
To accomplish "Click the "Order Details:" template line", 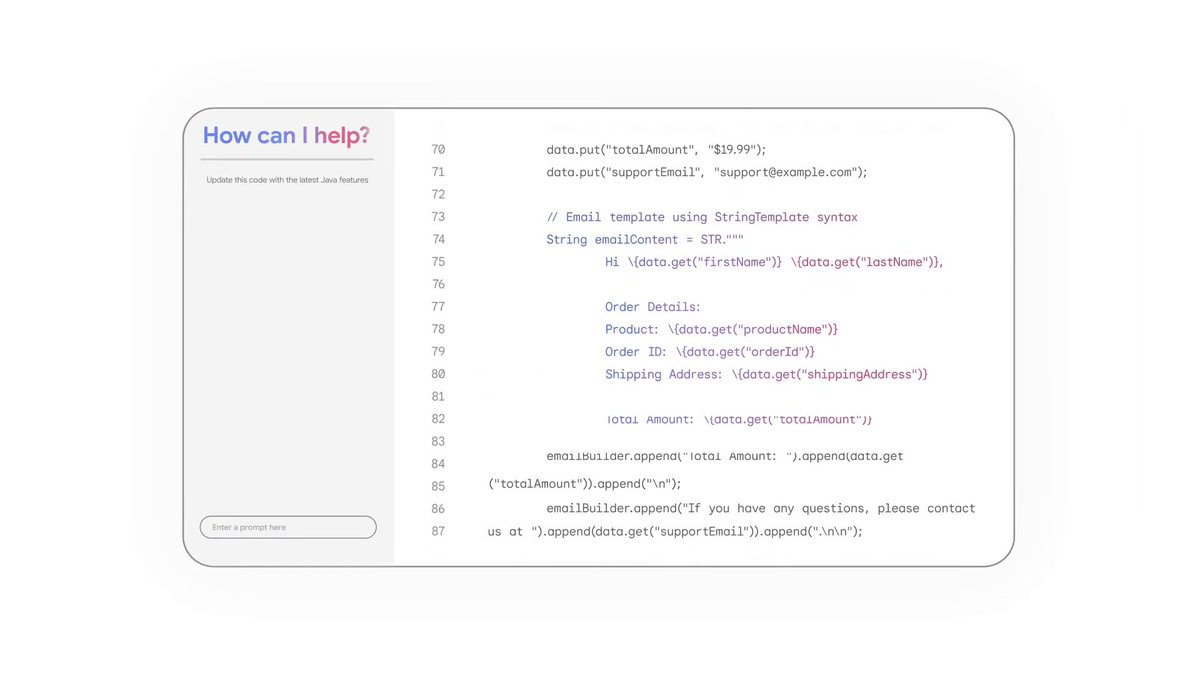I will pos(653,307).
